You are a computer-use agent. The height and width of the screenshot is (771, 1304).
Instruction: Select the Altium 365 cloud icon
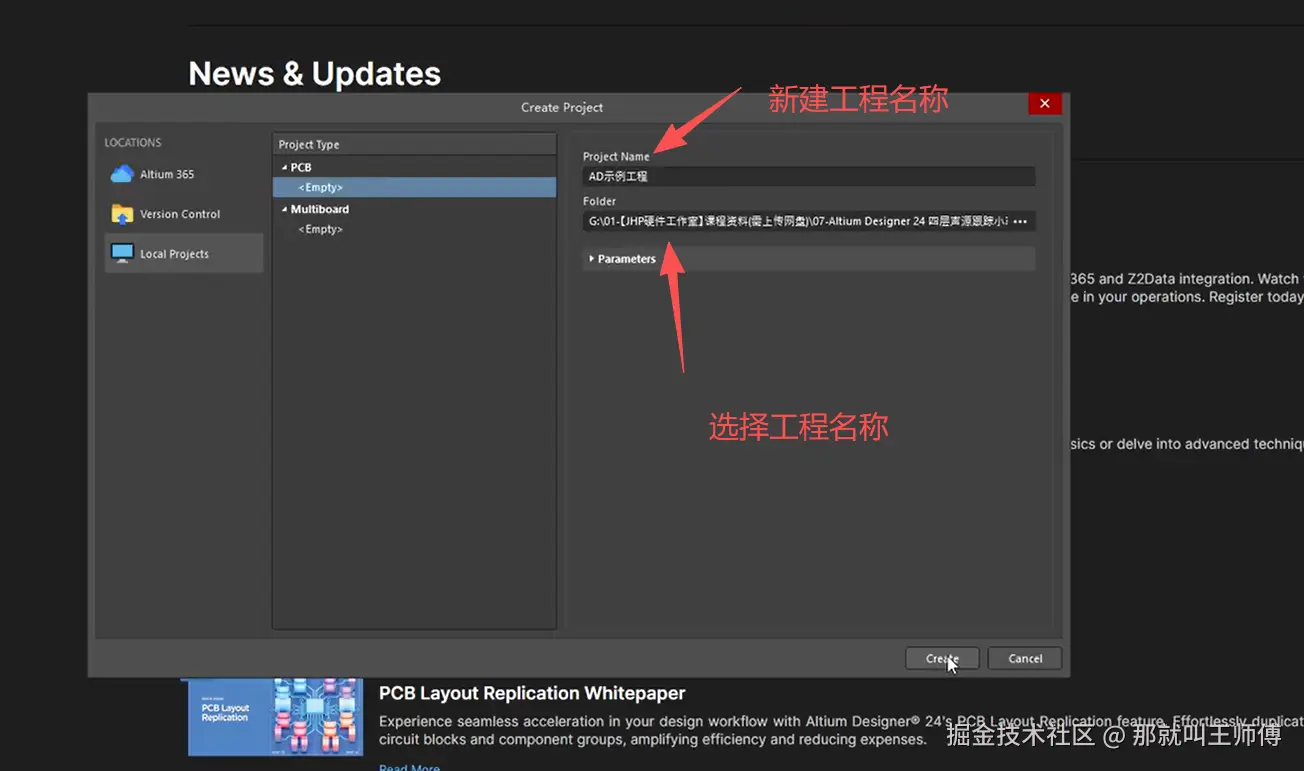point(122,174)
